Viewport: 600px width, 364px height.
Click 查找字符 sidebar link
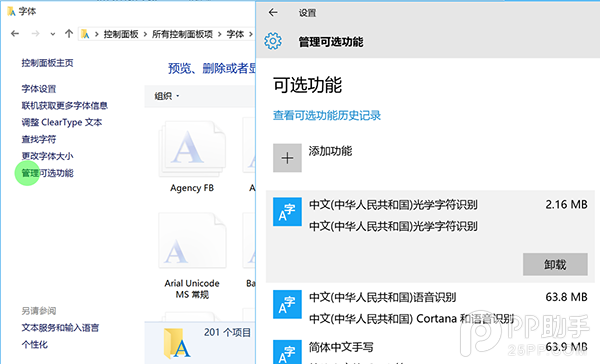pos(39,139)
